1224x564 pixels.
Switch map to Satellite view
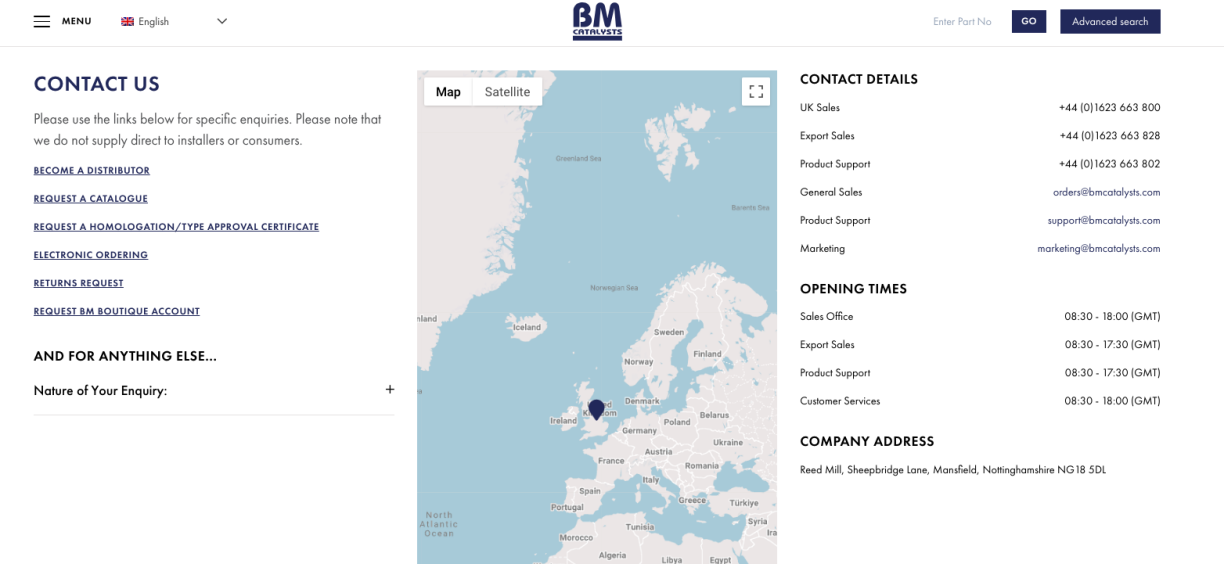[x=507, y=92]
